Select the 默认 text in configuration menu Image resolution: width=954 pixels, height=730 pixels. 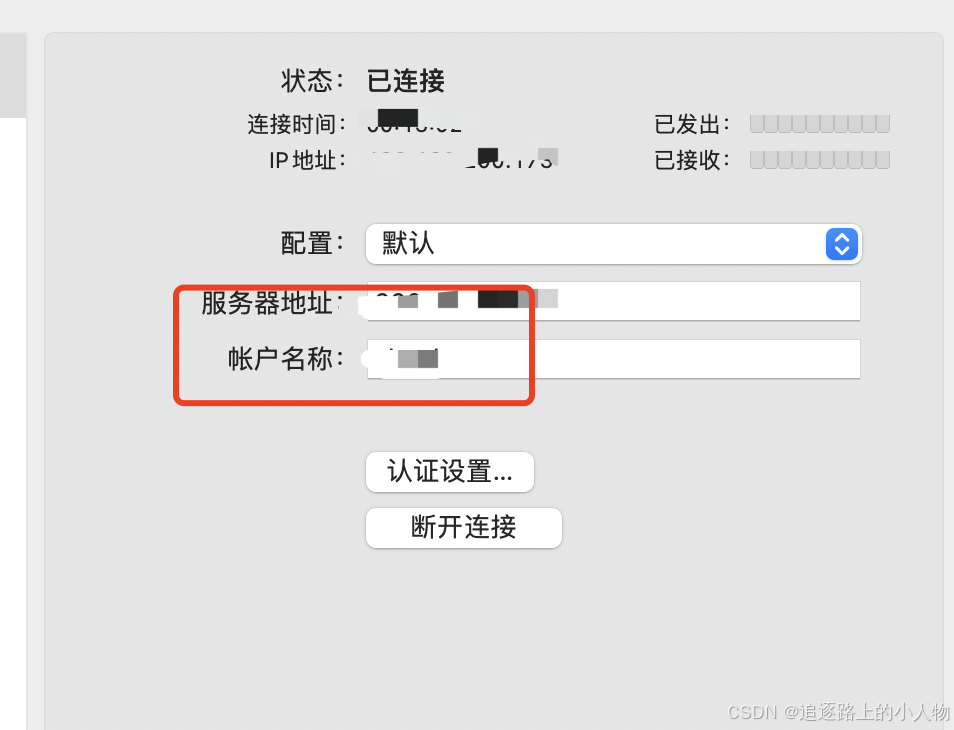coord(408,243)
